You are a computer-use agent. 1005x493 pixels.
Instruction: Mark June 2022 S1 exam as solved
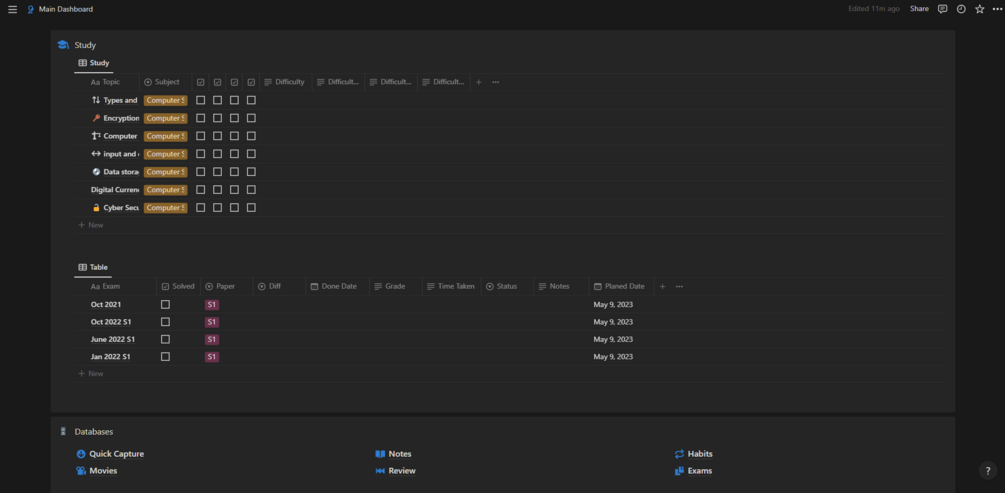165,339
